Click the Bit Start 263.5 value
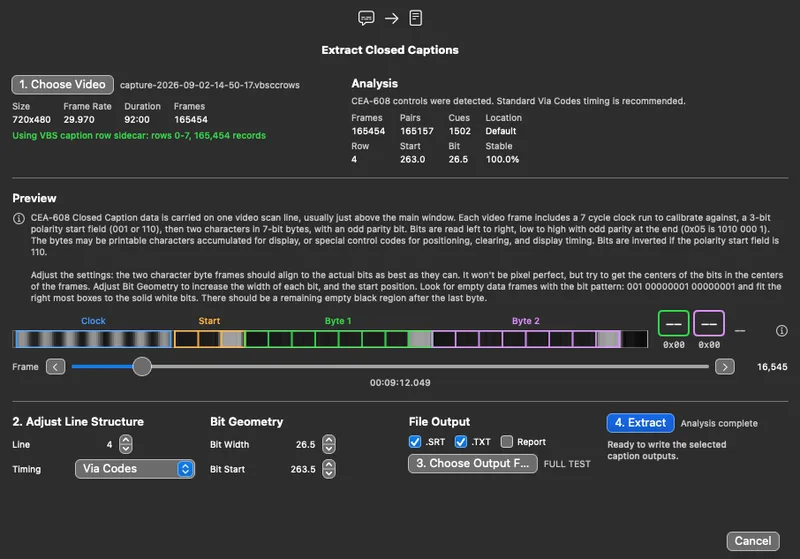This screenshot has height=559, width=800. point(303,469)
